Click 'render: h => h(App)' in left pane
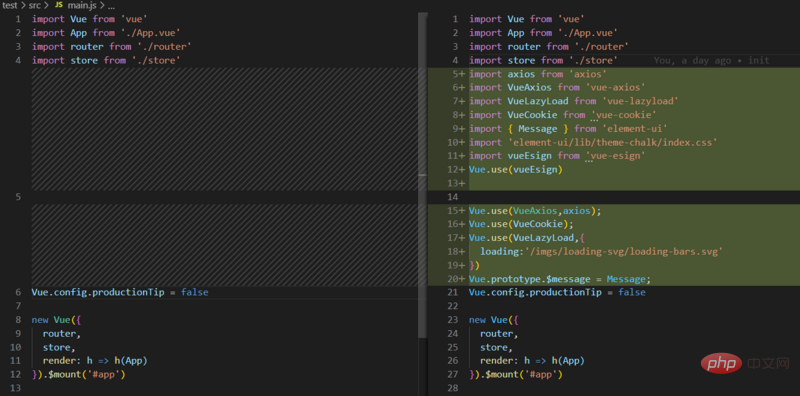The image size is (800, 396). click(95, 361)
